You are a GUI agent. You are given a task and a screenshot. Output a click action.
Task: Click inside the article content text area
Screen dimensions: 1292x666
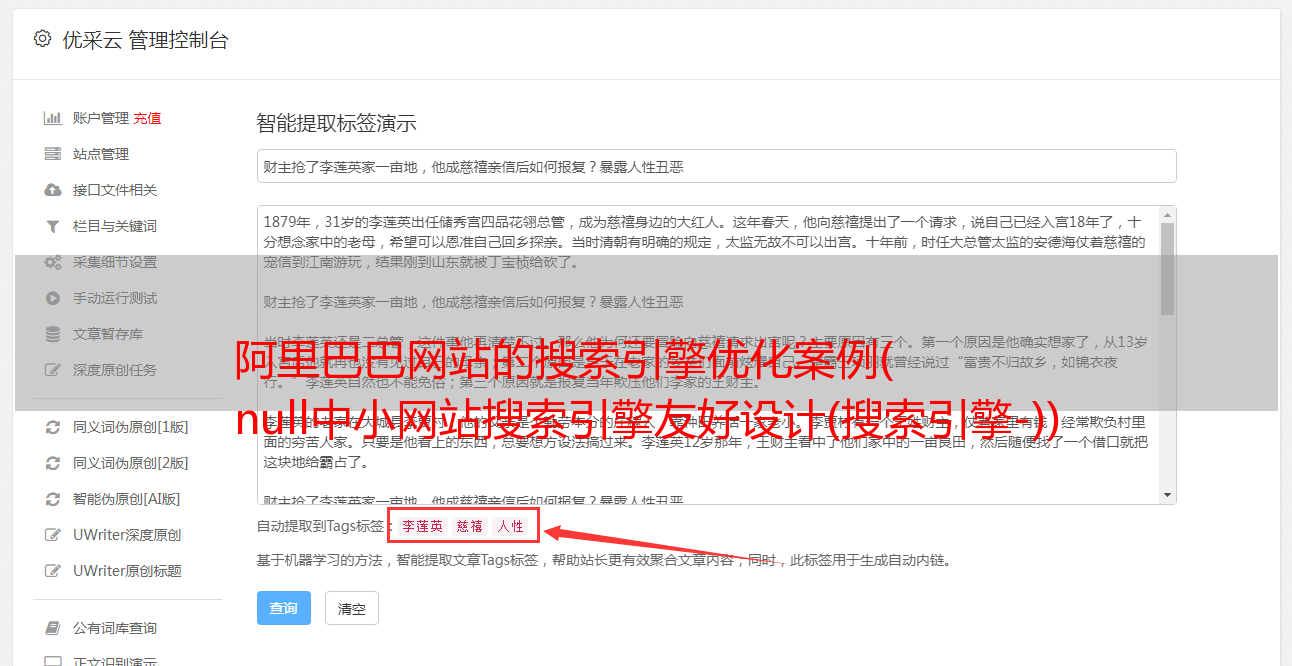click(x=707, y=355)
